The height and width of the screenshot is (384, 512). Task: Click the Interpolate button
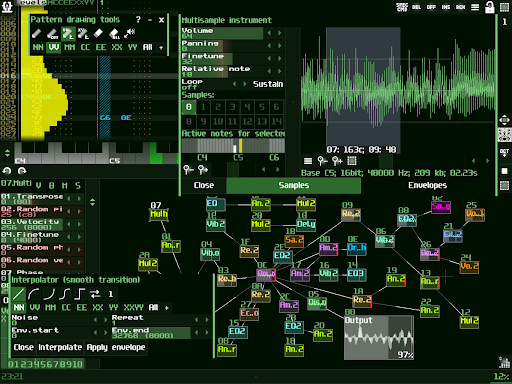pyautogui.click(x=60, y=347)
